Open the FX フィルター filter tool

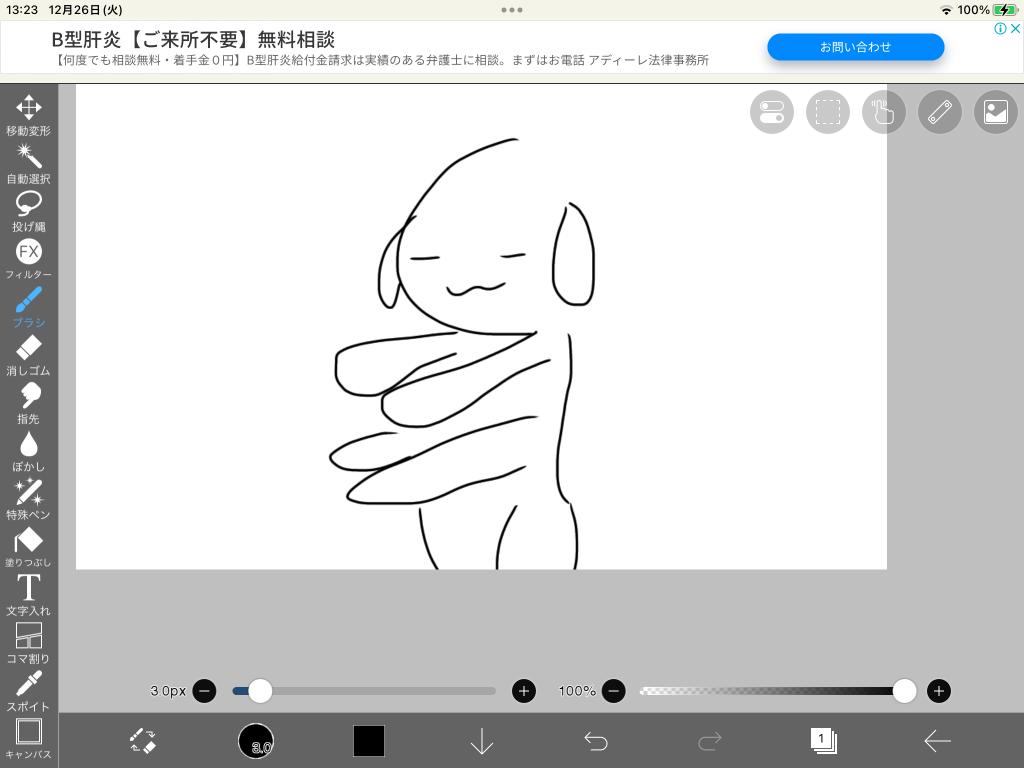coord(29,258)
